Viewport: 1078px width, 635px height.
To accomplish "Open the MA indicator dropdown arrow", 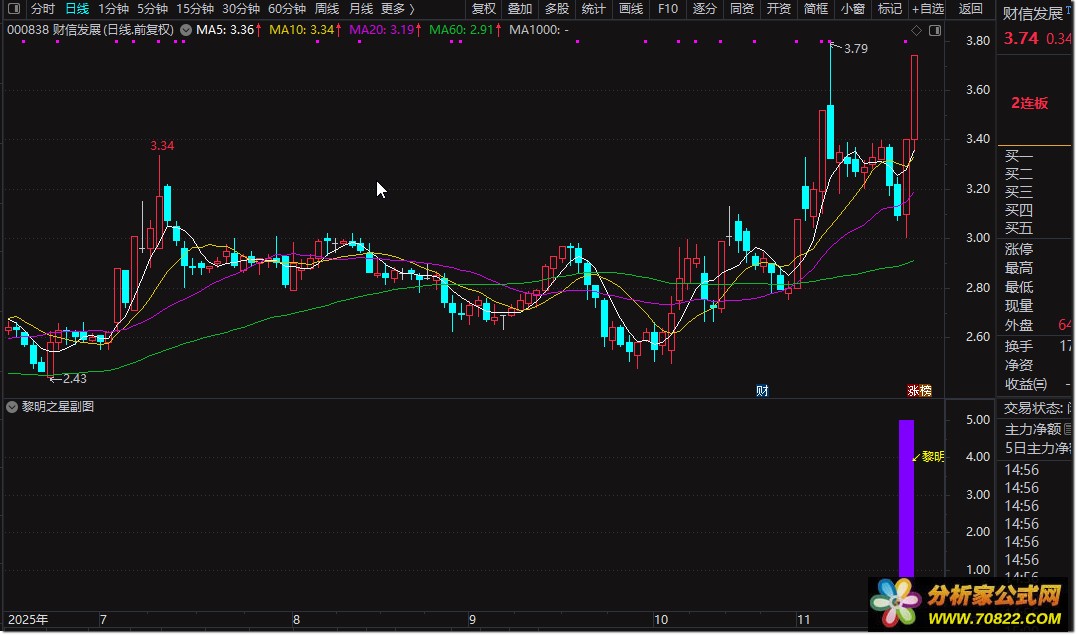I will [186, 30].
